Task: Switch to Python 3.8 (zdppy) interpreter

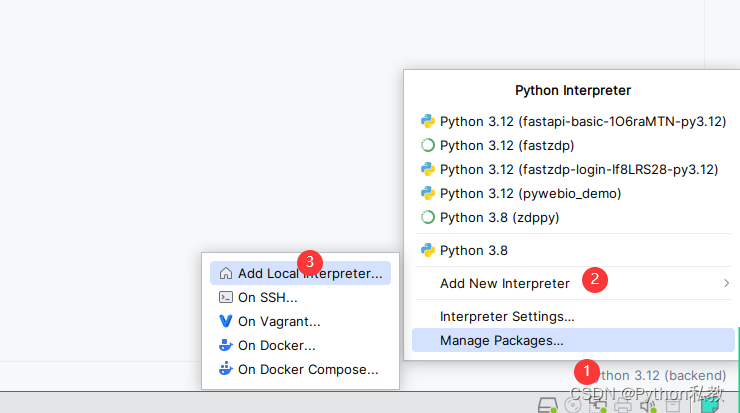Action: point(573,218)
